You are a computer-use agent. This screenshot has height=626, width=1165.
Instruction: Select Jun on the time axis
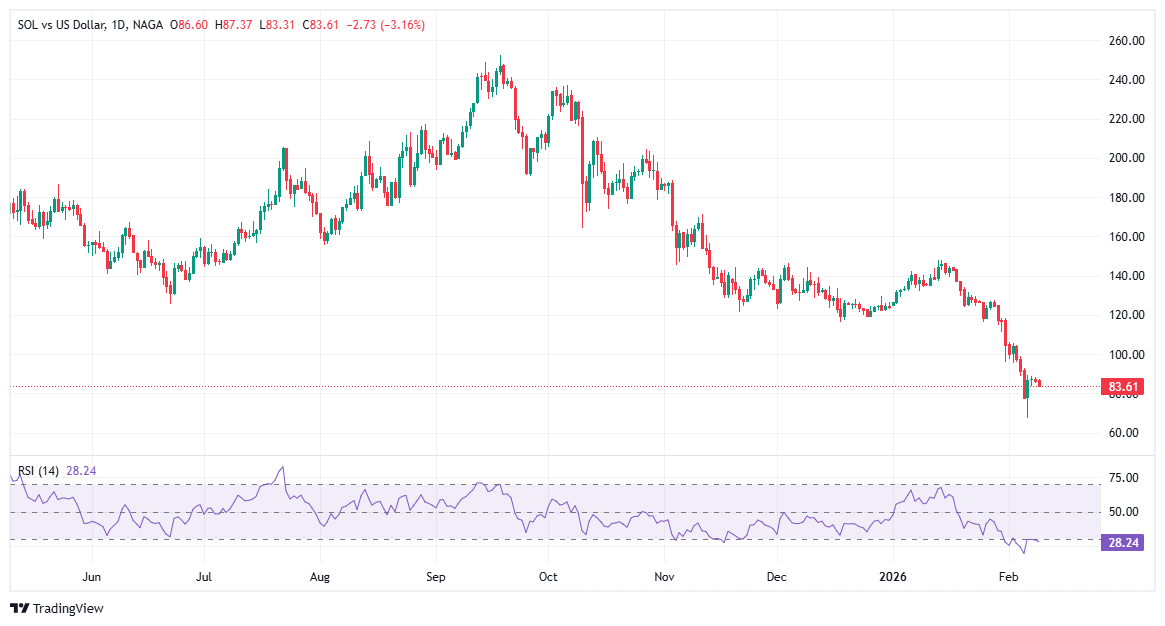92,577
